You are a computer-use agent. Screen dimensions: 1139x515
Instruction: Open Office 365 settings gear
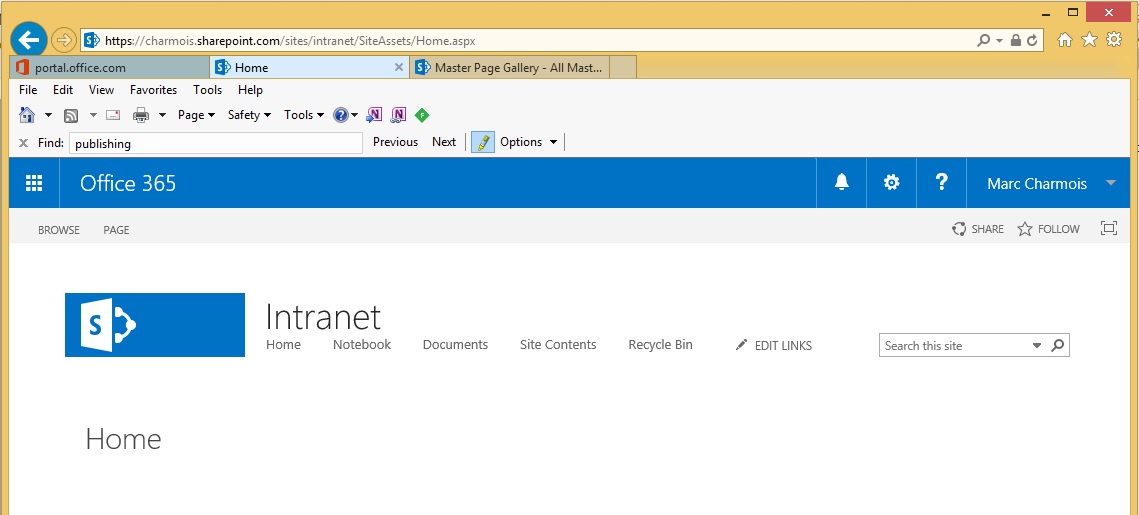tap(891, 182)
